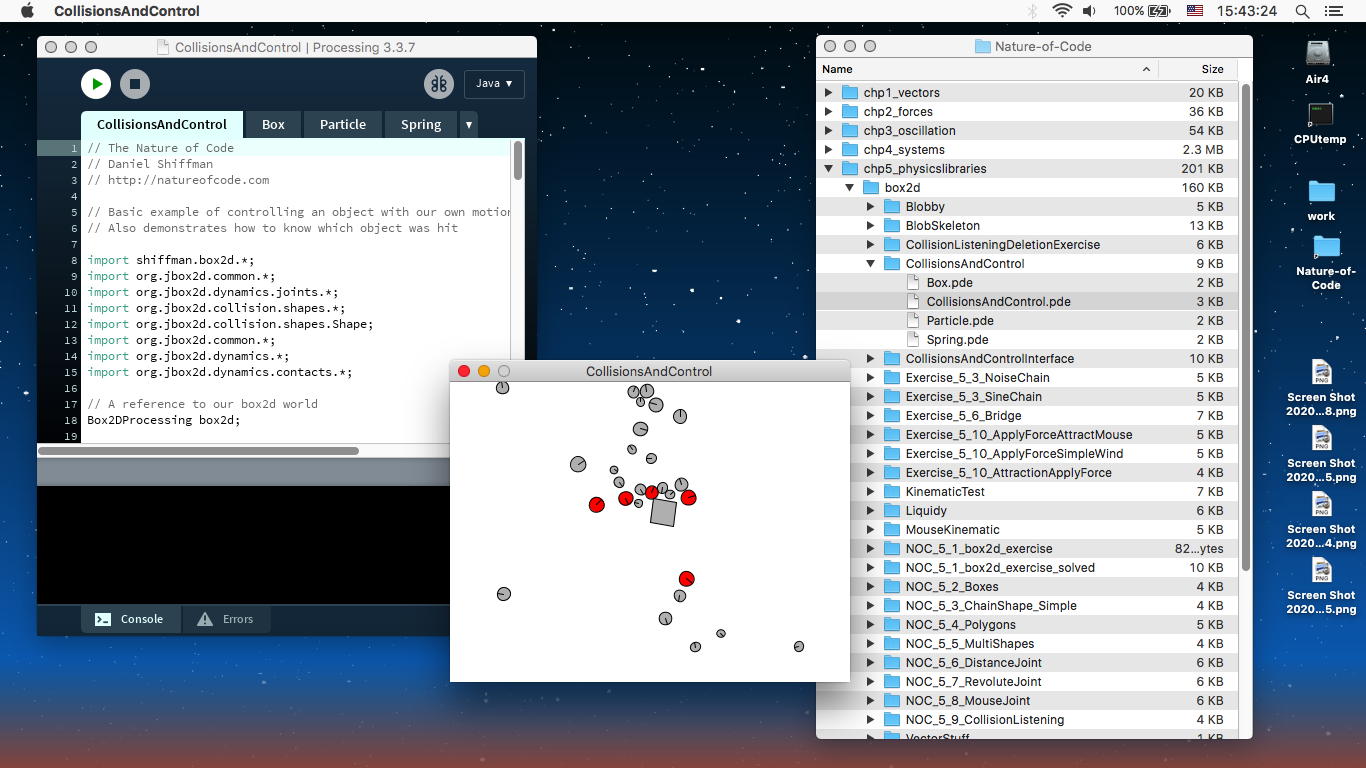
Task: Collapse the box2d folder
Action: [849, 188]
